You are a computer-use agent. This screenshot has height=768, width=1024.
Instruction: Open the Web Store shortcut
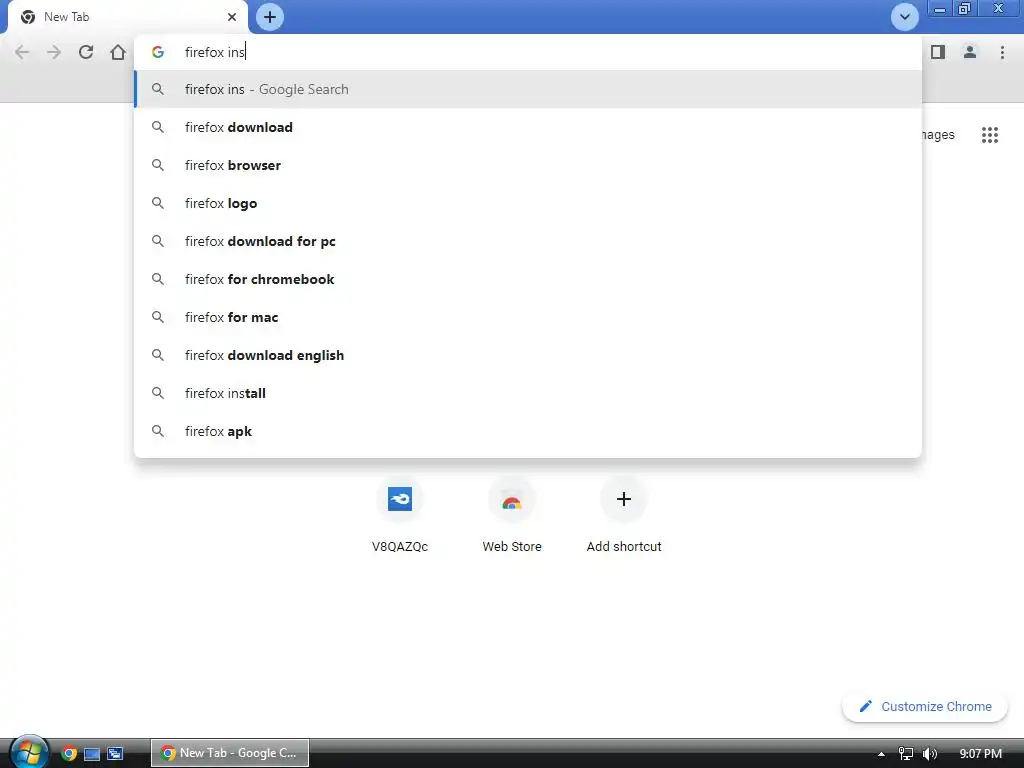(512, 516)
